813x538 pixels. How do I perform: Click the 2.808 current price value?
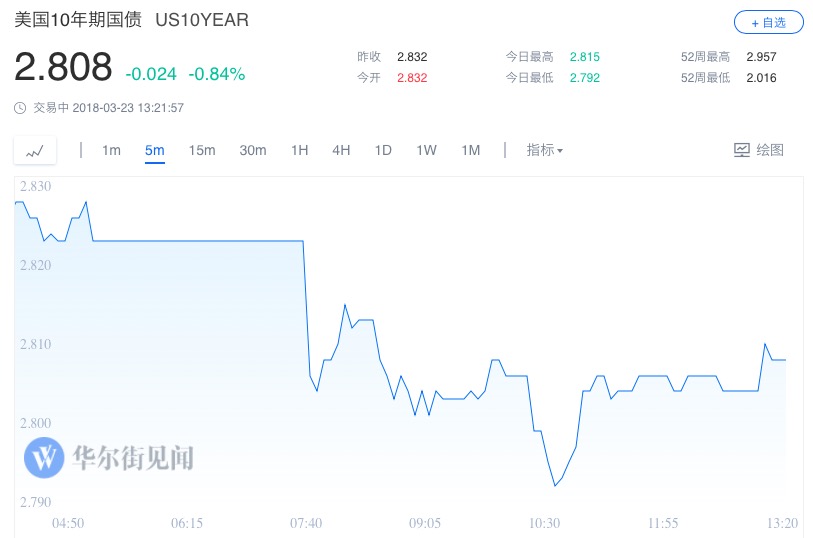pos(63,67)
